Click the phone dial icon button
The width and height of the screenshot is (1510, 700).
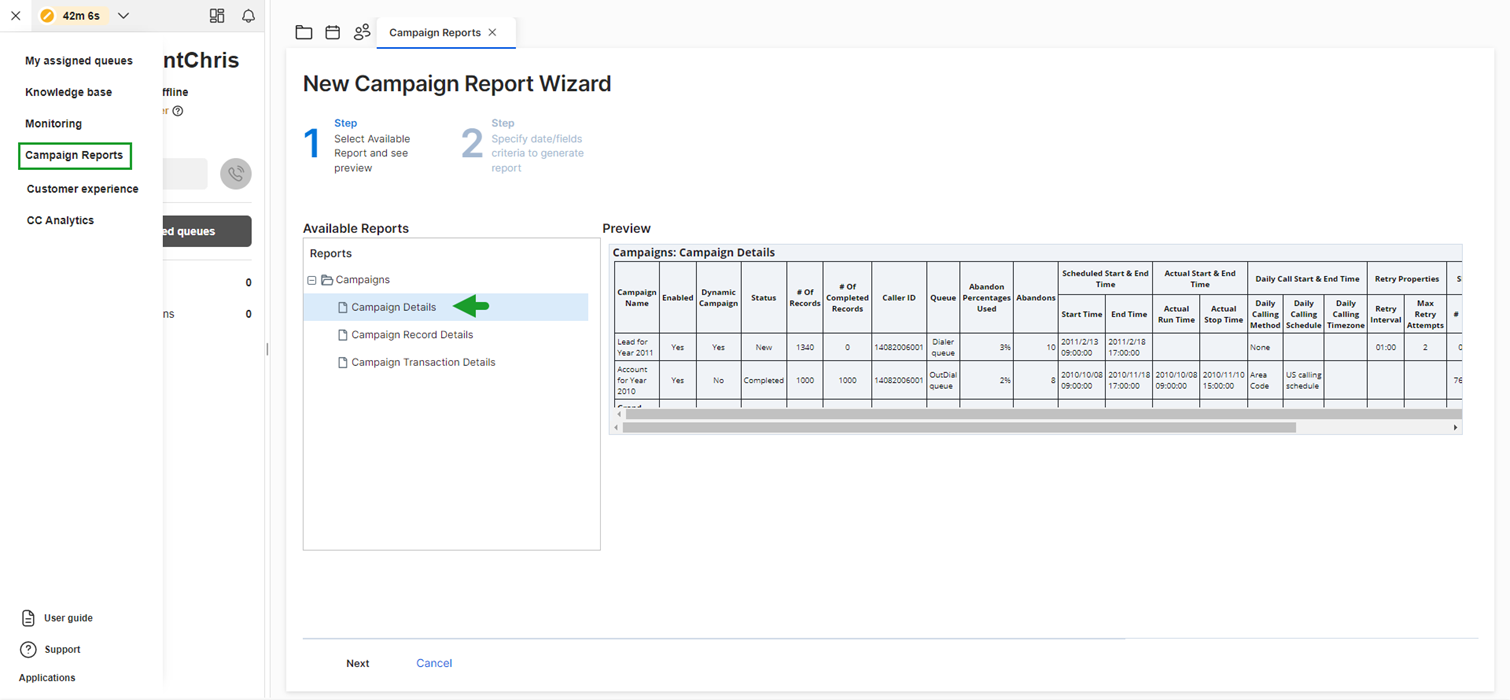pos(236,174)
